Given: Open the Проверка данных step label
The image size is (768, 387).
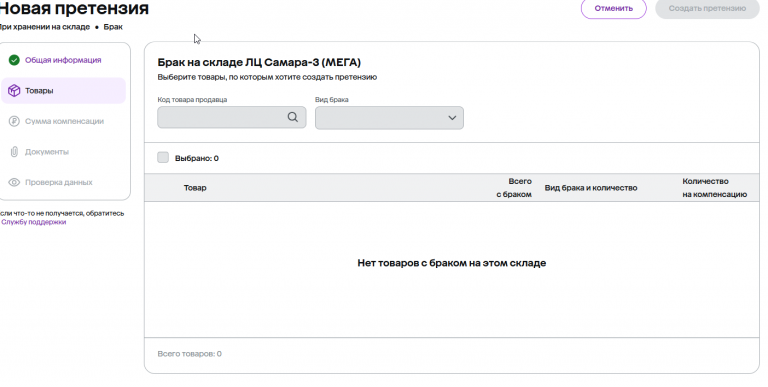Looking at the screenshot, I should (59, 182).
